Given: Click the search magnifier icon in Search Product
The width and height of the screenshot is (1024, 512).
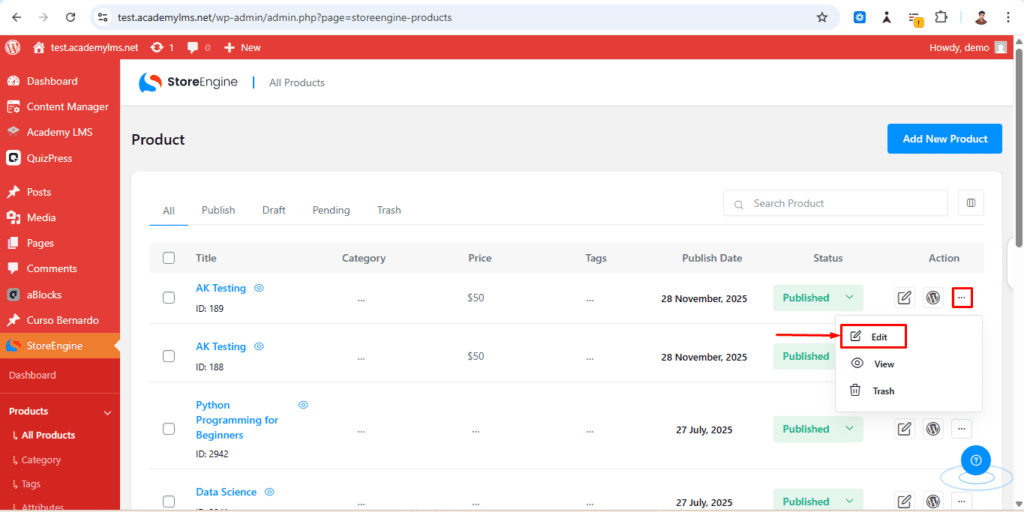Looking at the screenshot, I should pos(739,204).
